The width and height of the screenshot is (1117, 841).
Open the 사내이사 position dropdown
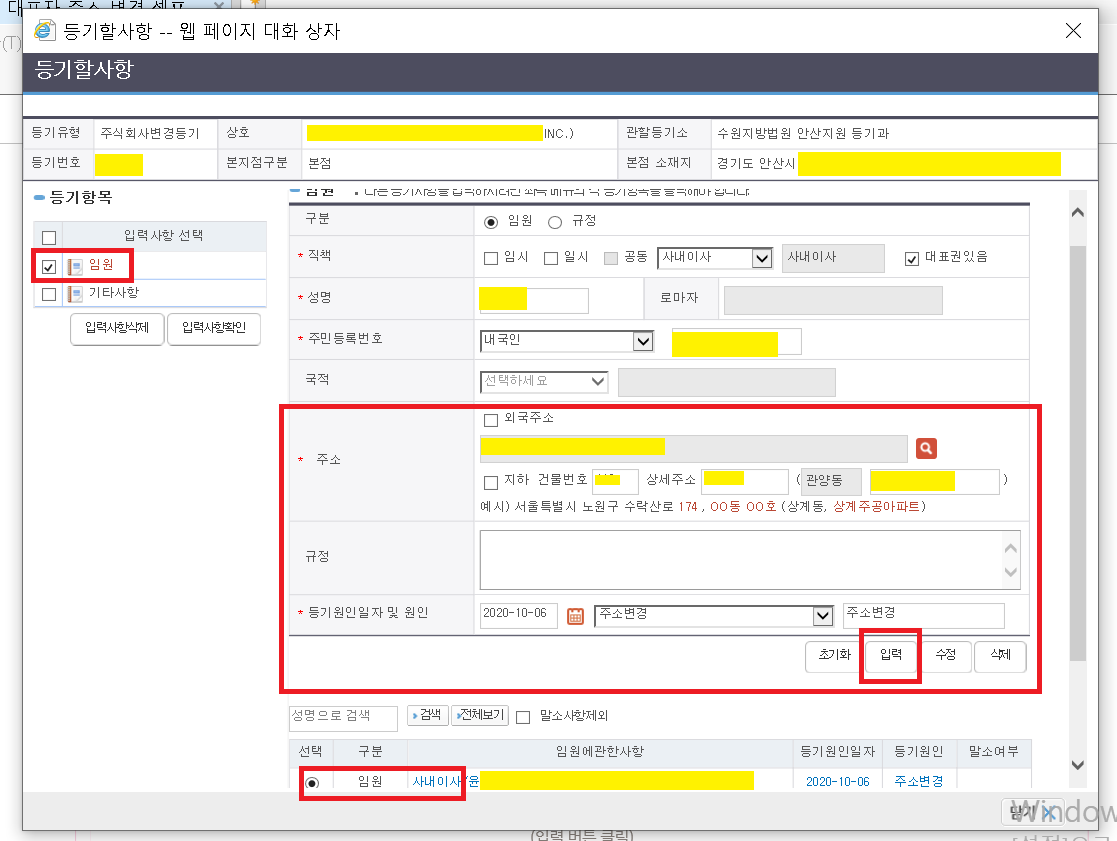tap(761, 257)
